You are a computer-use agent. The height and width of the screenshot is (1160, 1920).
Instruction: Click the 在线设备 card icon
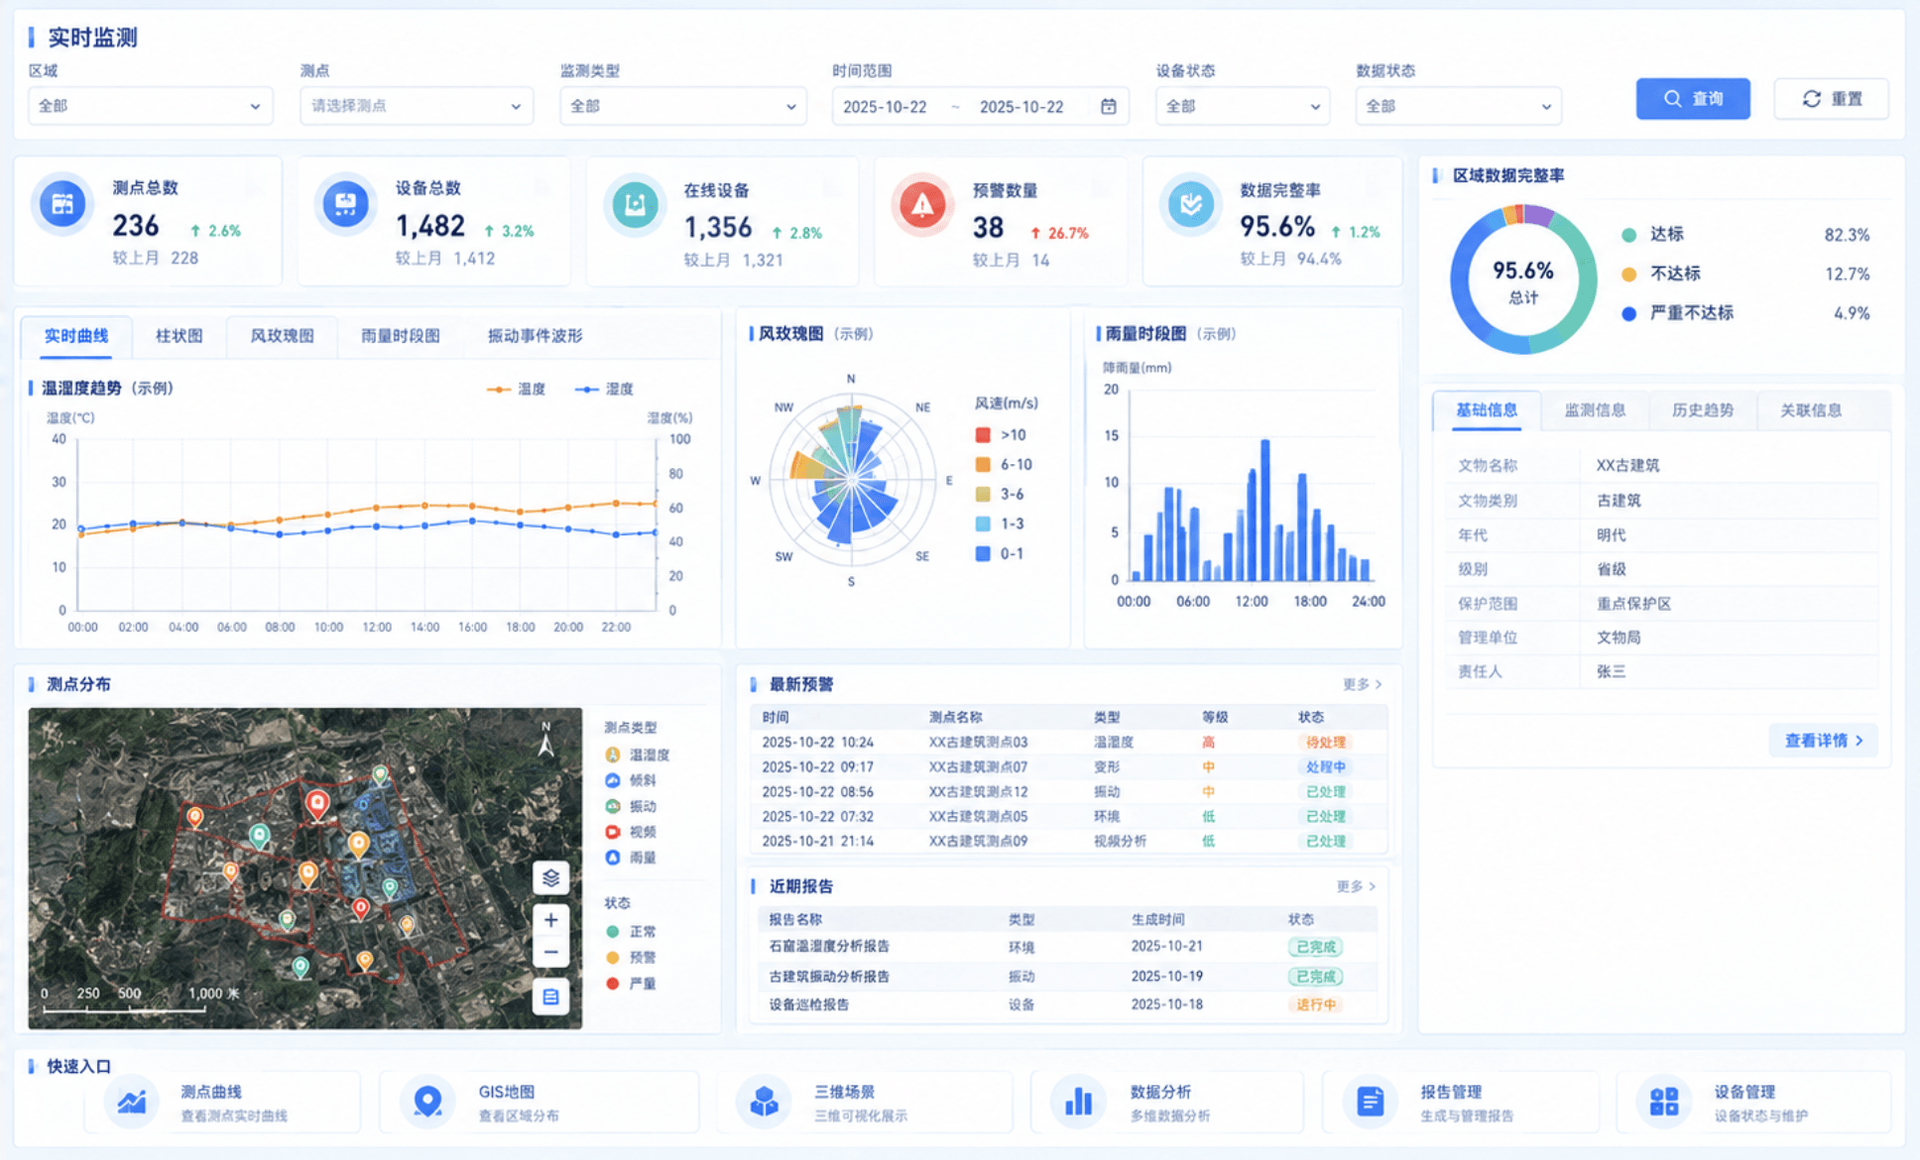pyautogui.click(x=635, y=205)
